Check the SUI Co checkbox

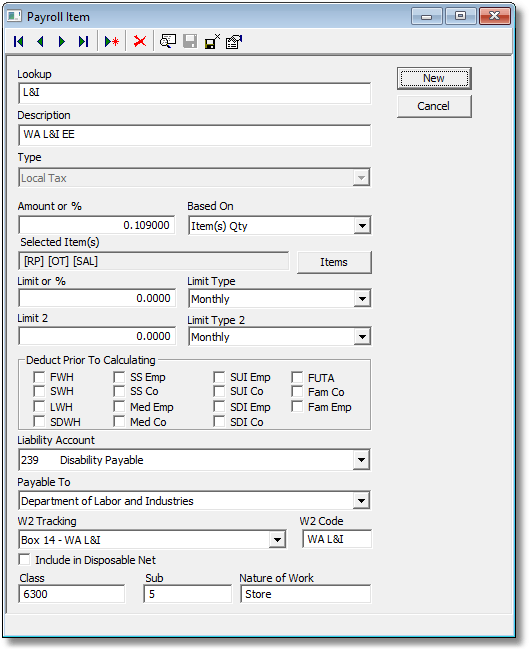coord(219,391)
